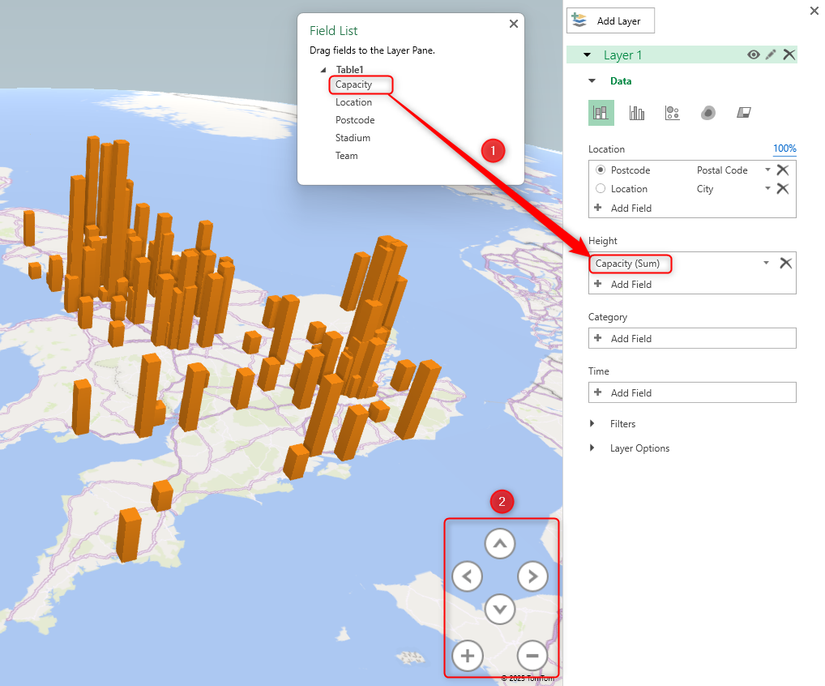Image resolution: width=825 pixels, height=686 pixels.
Task: Zoom in on the map
Action: coord(467,656)
